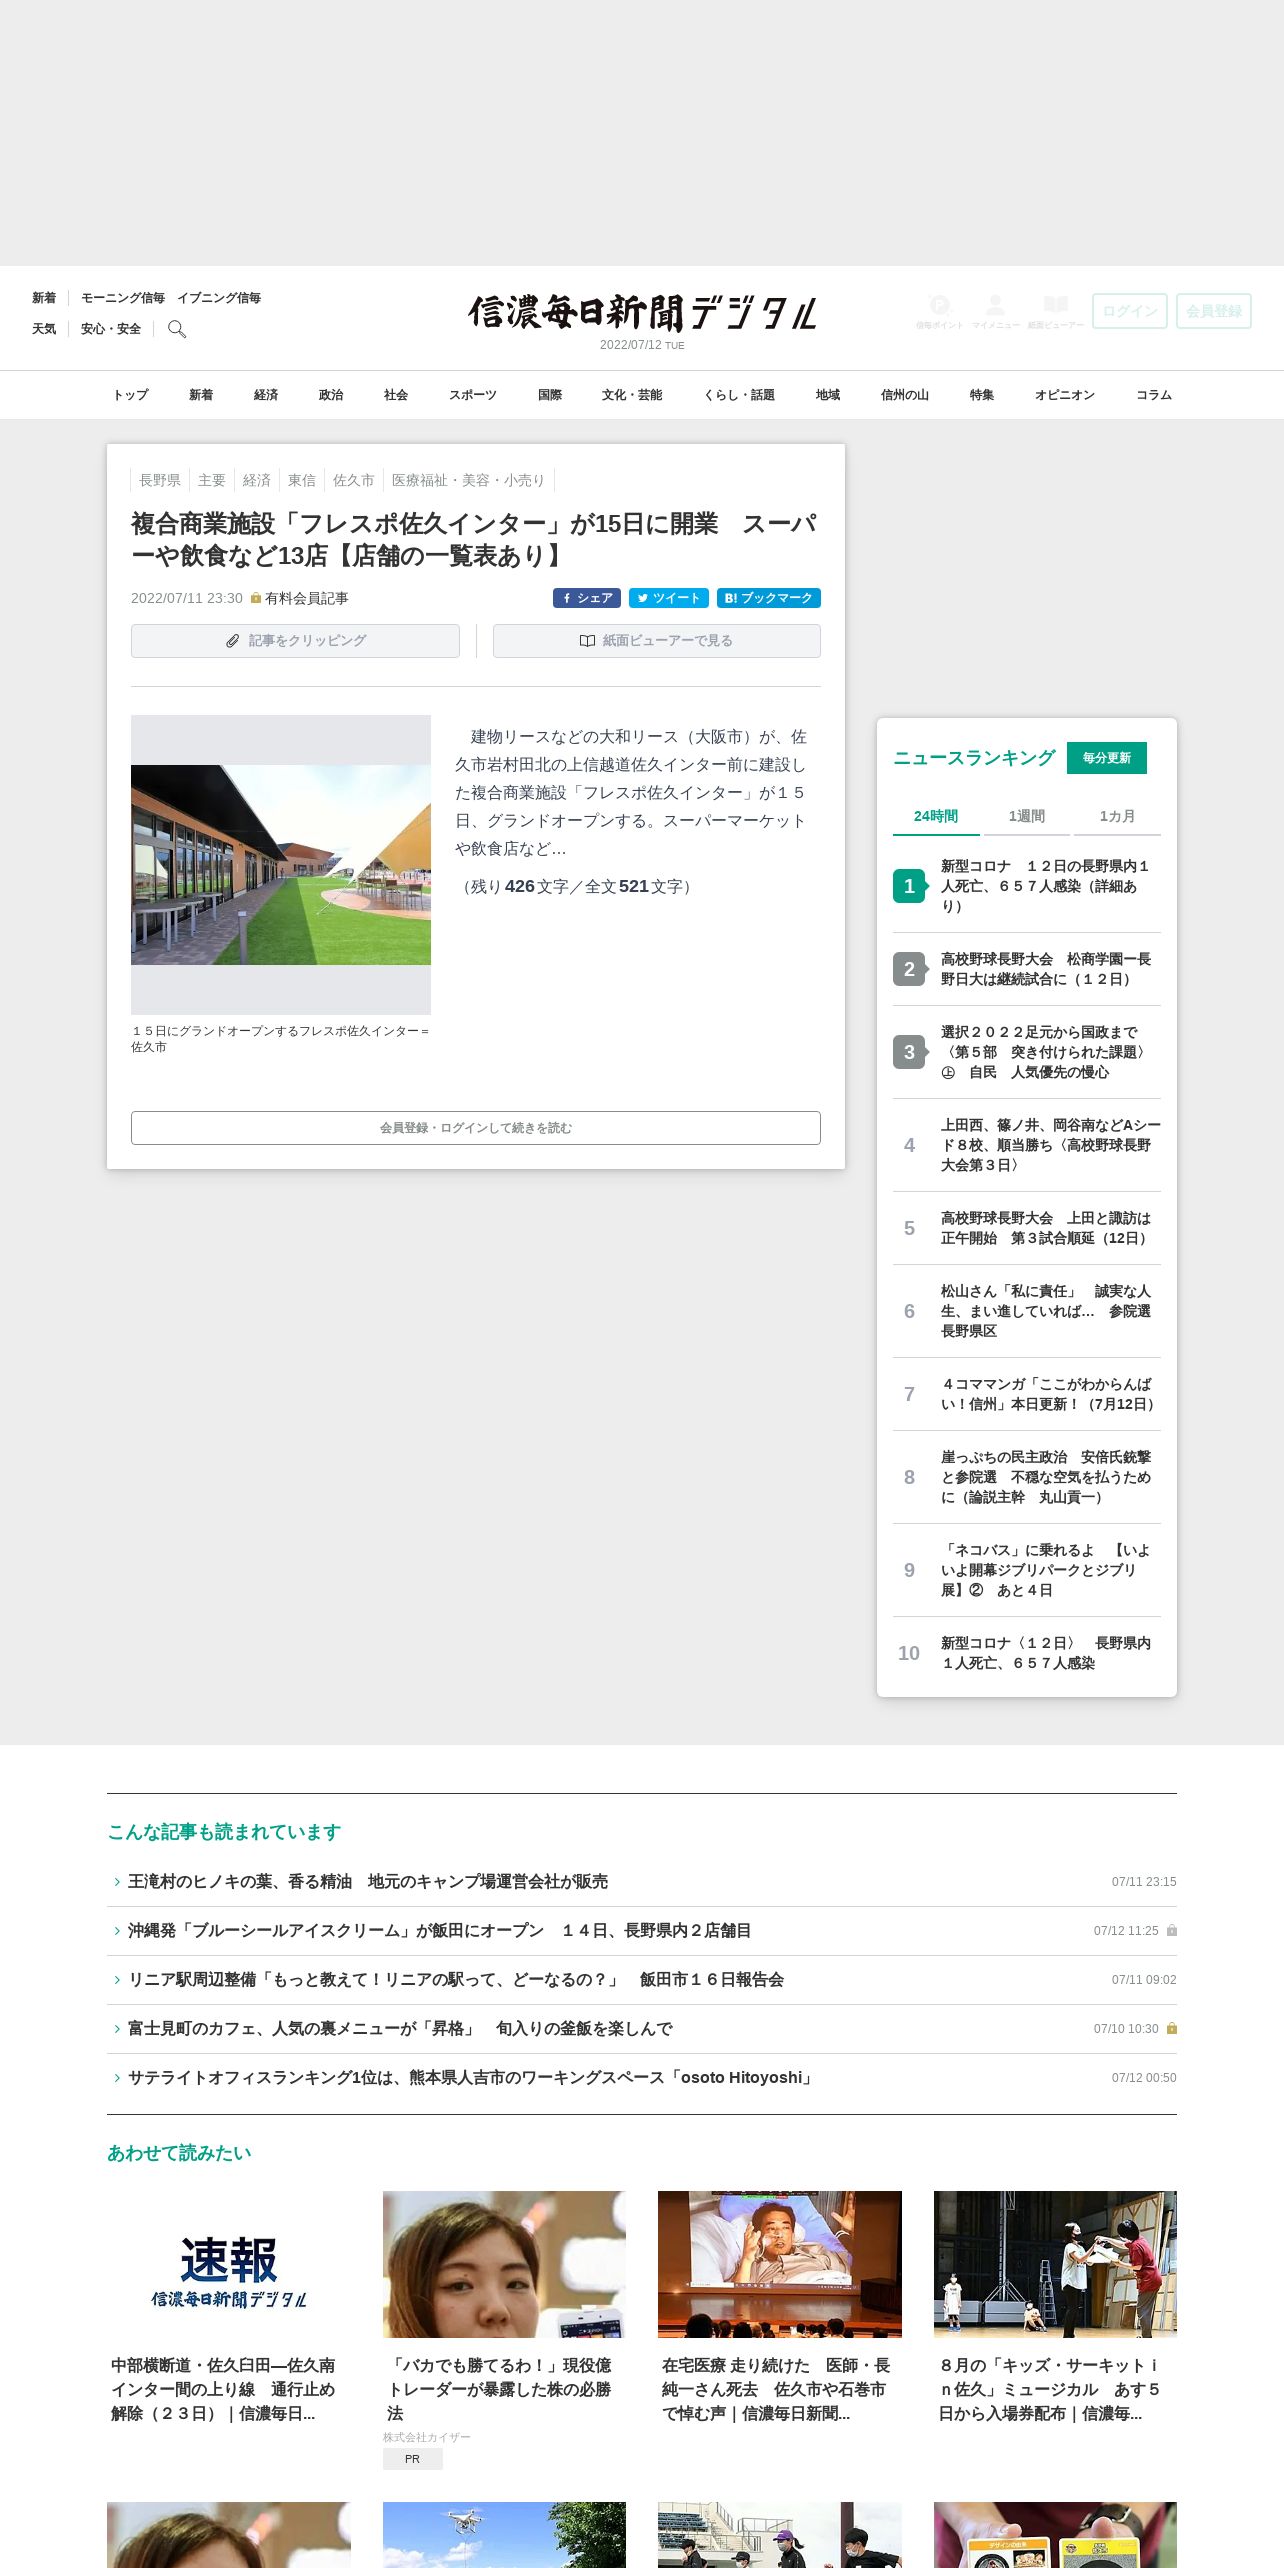Screen dimensions: 1284x2568
Task: Open the 紙面ビューアー book icon in header
Action: click(x=1055, y=311)
